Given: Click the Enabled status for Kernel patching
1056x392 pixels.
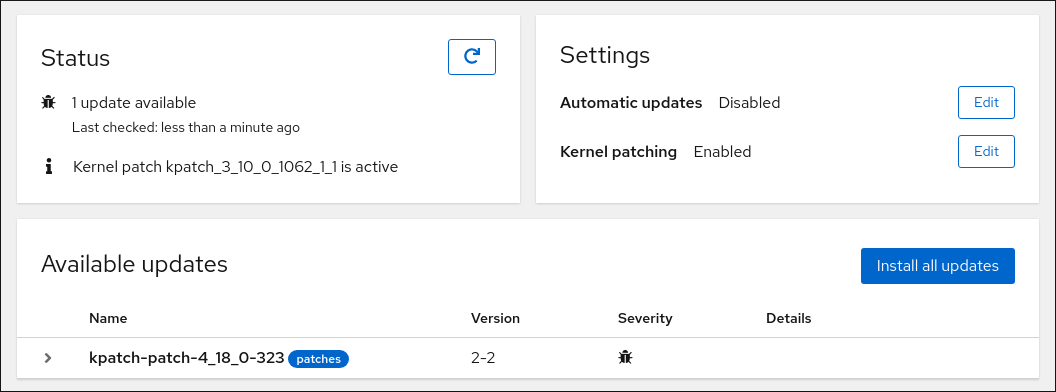Looking at the screenshot, I should pos(722,152).
